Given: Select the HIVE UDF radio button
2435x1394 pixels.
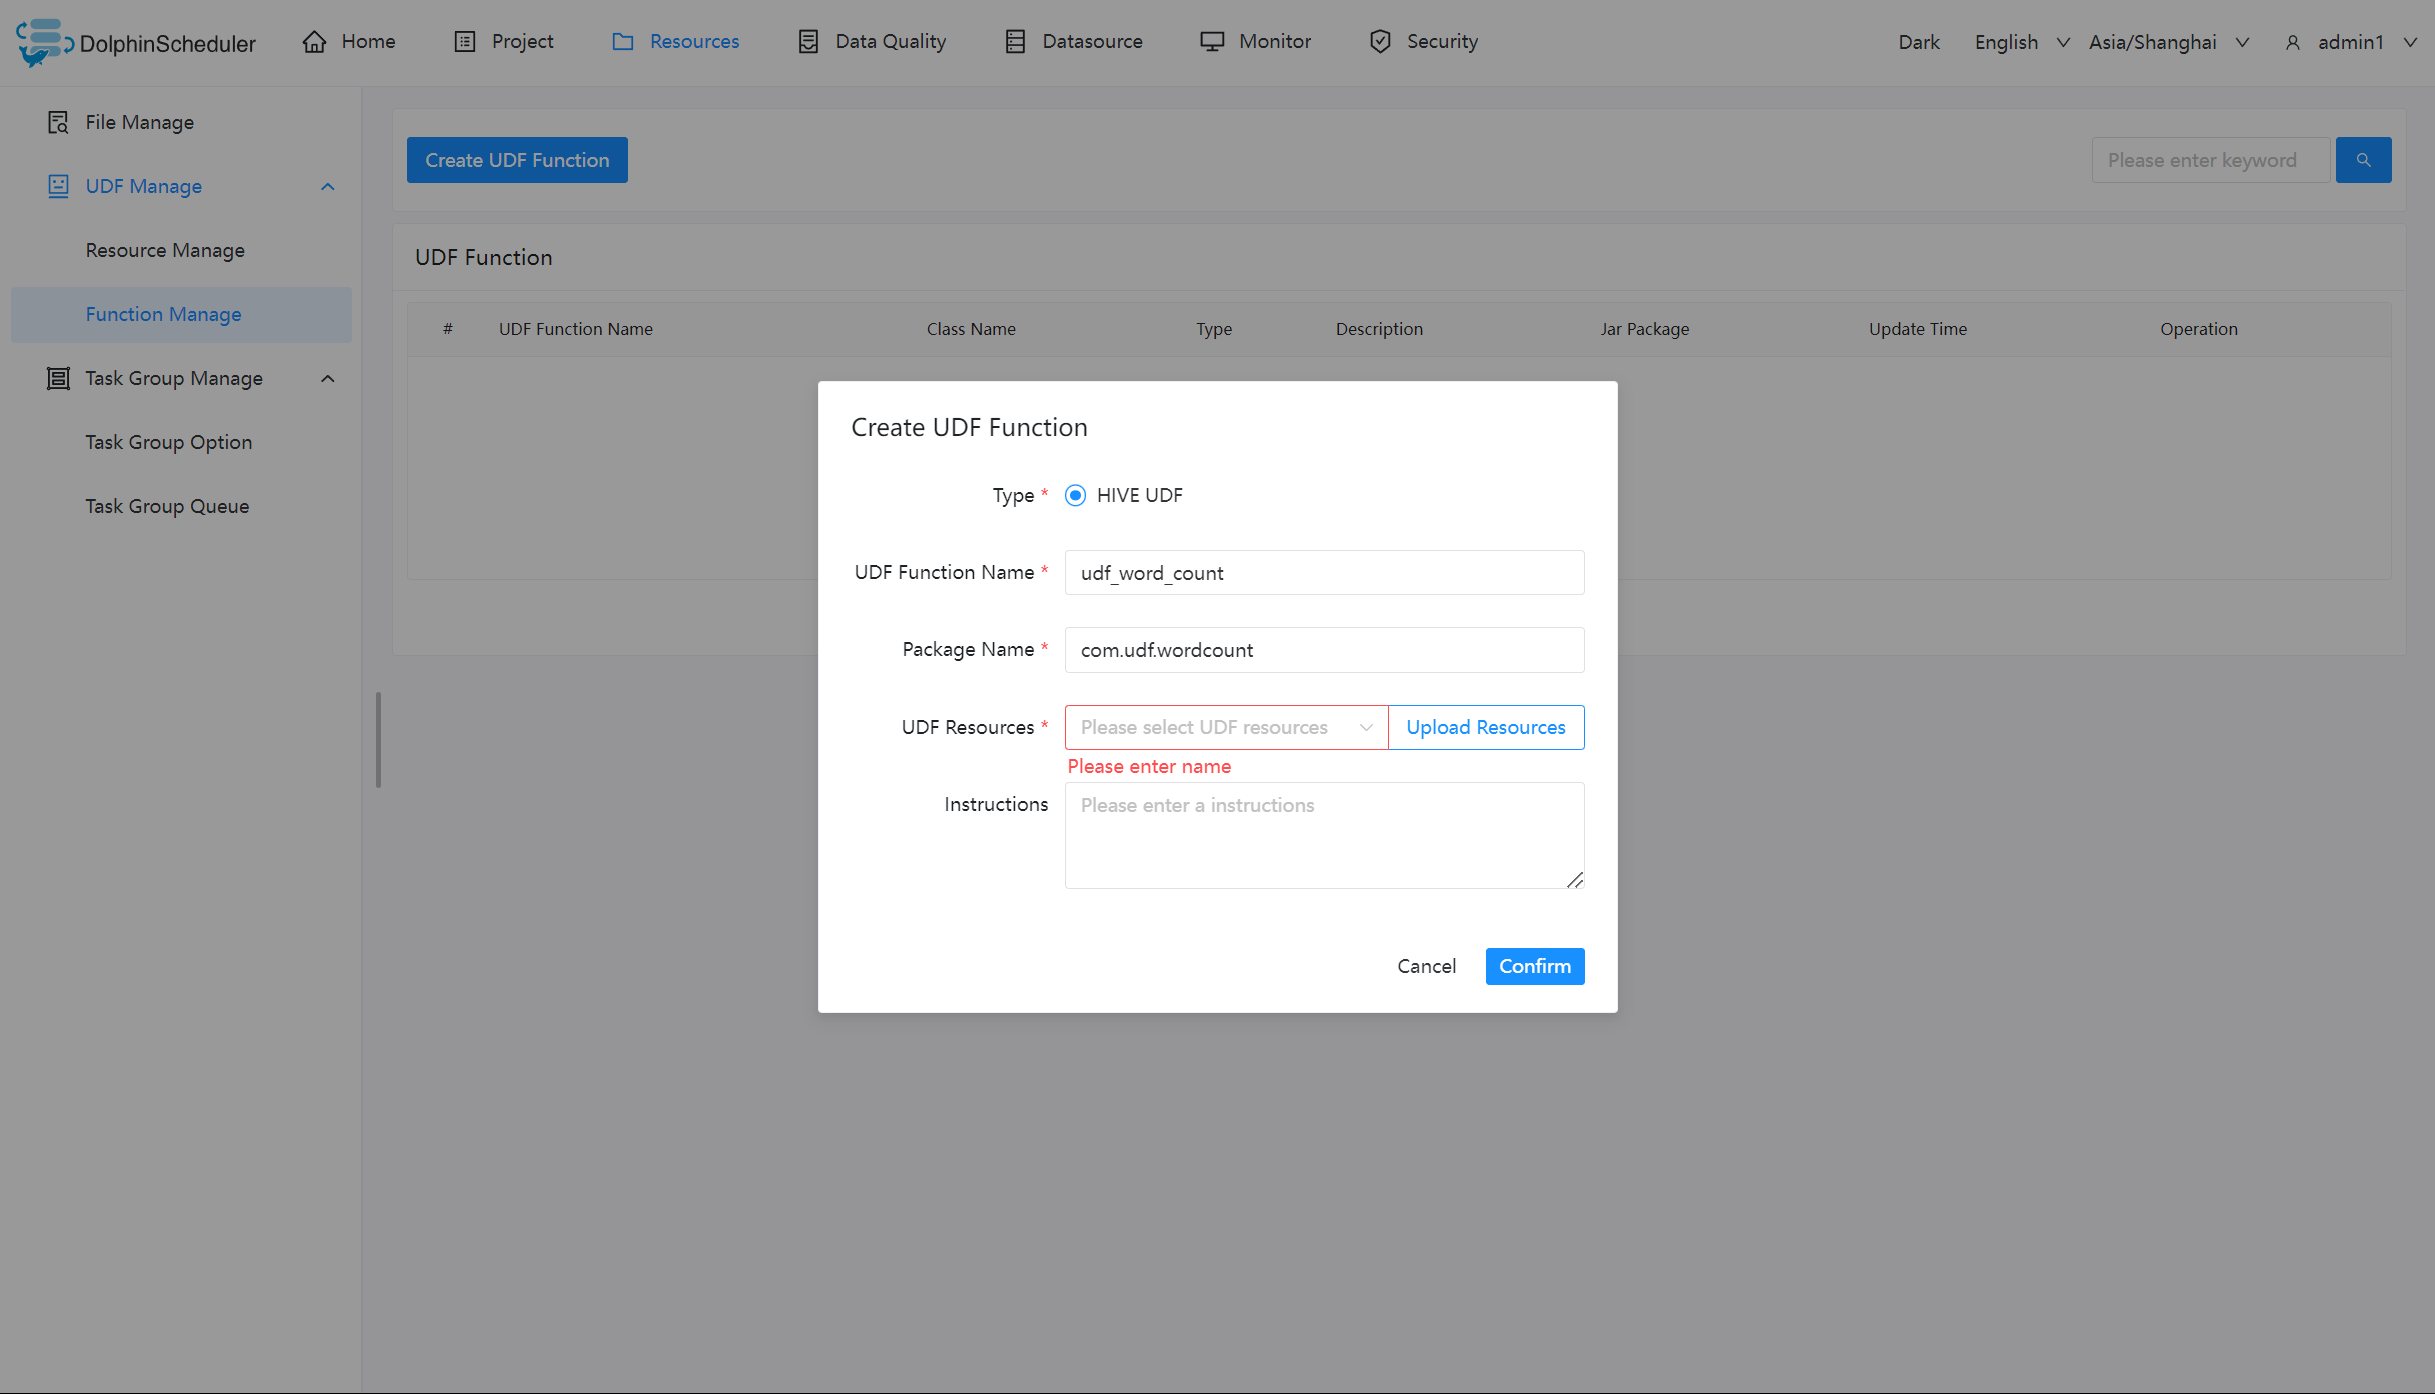Looking at the screenshot, I should click(1075, 495).
